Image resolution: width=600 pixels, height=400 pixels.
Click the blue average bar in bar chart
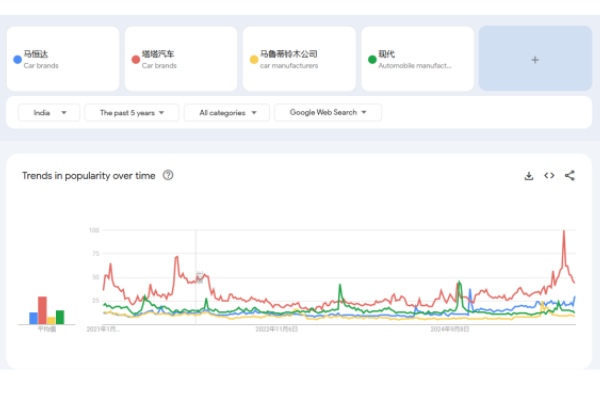(x=34, y=318)
